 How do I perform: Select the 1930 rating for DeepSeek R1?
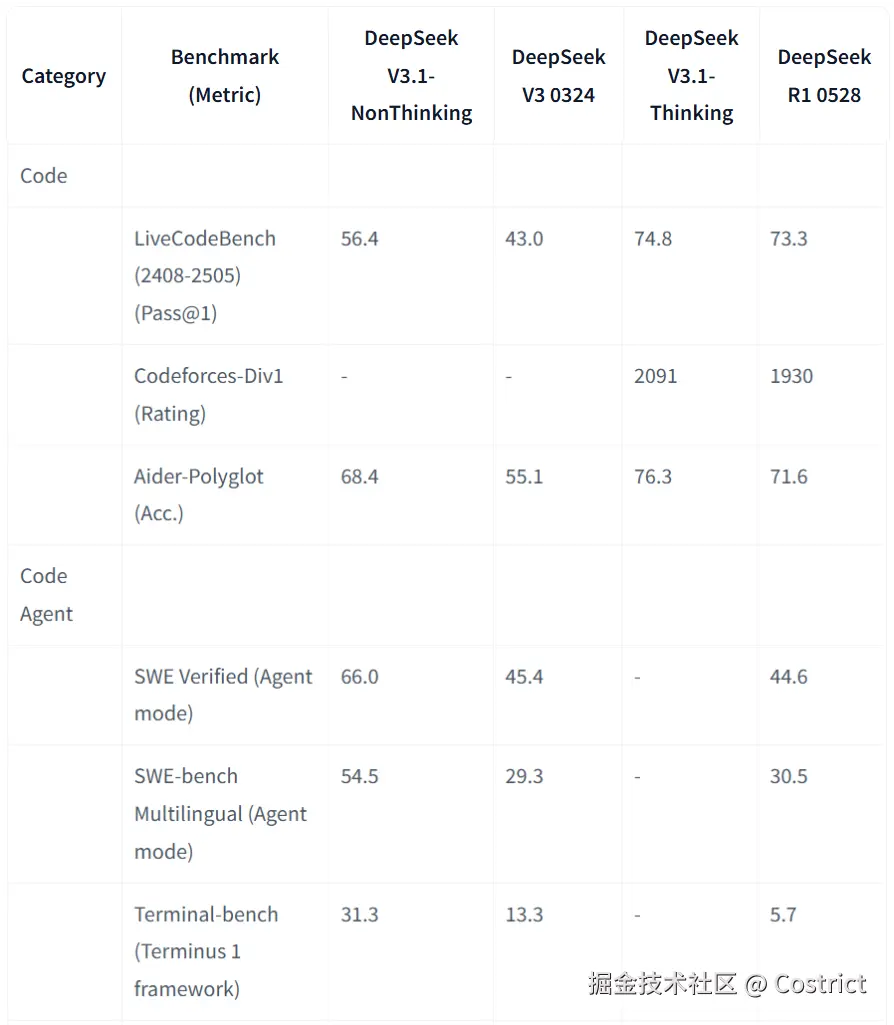(792, 376)
